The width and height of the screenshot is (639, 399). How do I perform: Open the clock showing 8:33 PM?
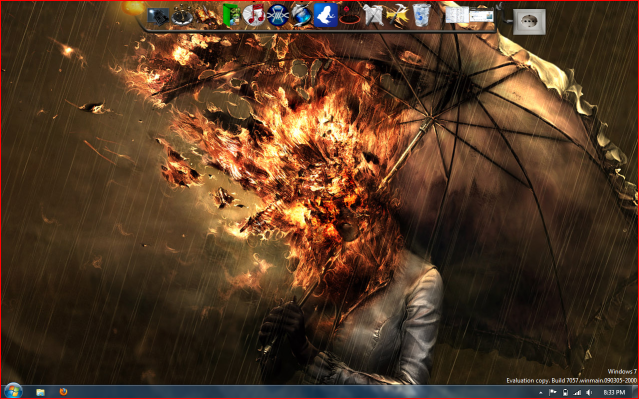pyautogui.click(x=614, y=392)
